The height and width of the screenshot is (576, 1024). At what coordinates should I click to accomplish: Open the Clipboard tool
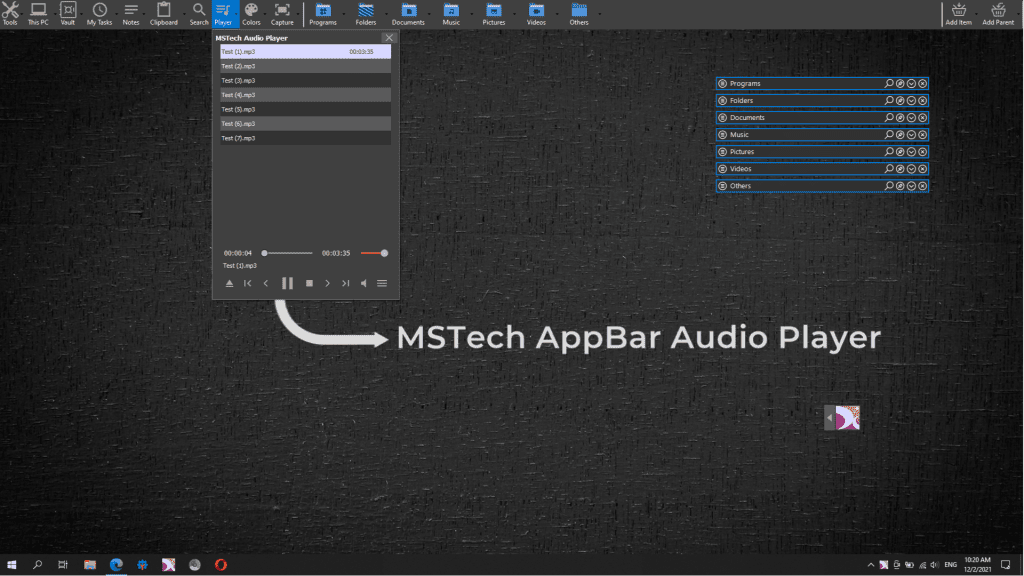[163, 13]
